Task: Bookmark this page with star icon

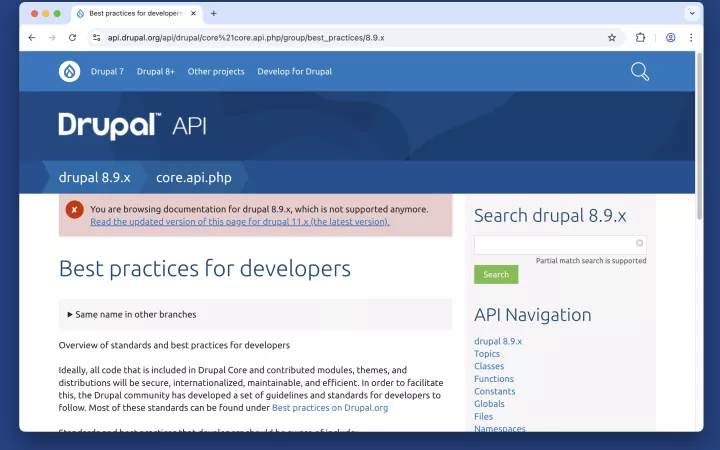Action: coord(612,38)
